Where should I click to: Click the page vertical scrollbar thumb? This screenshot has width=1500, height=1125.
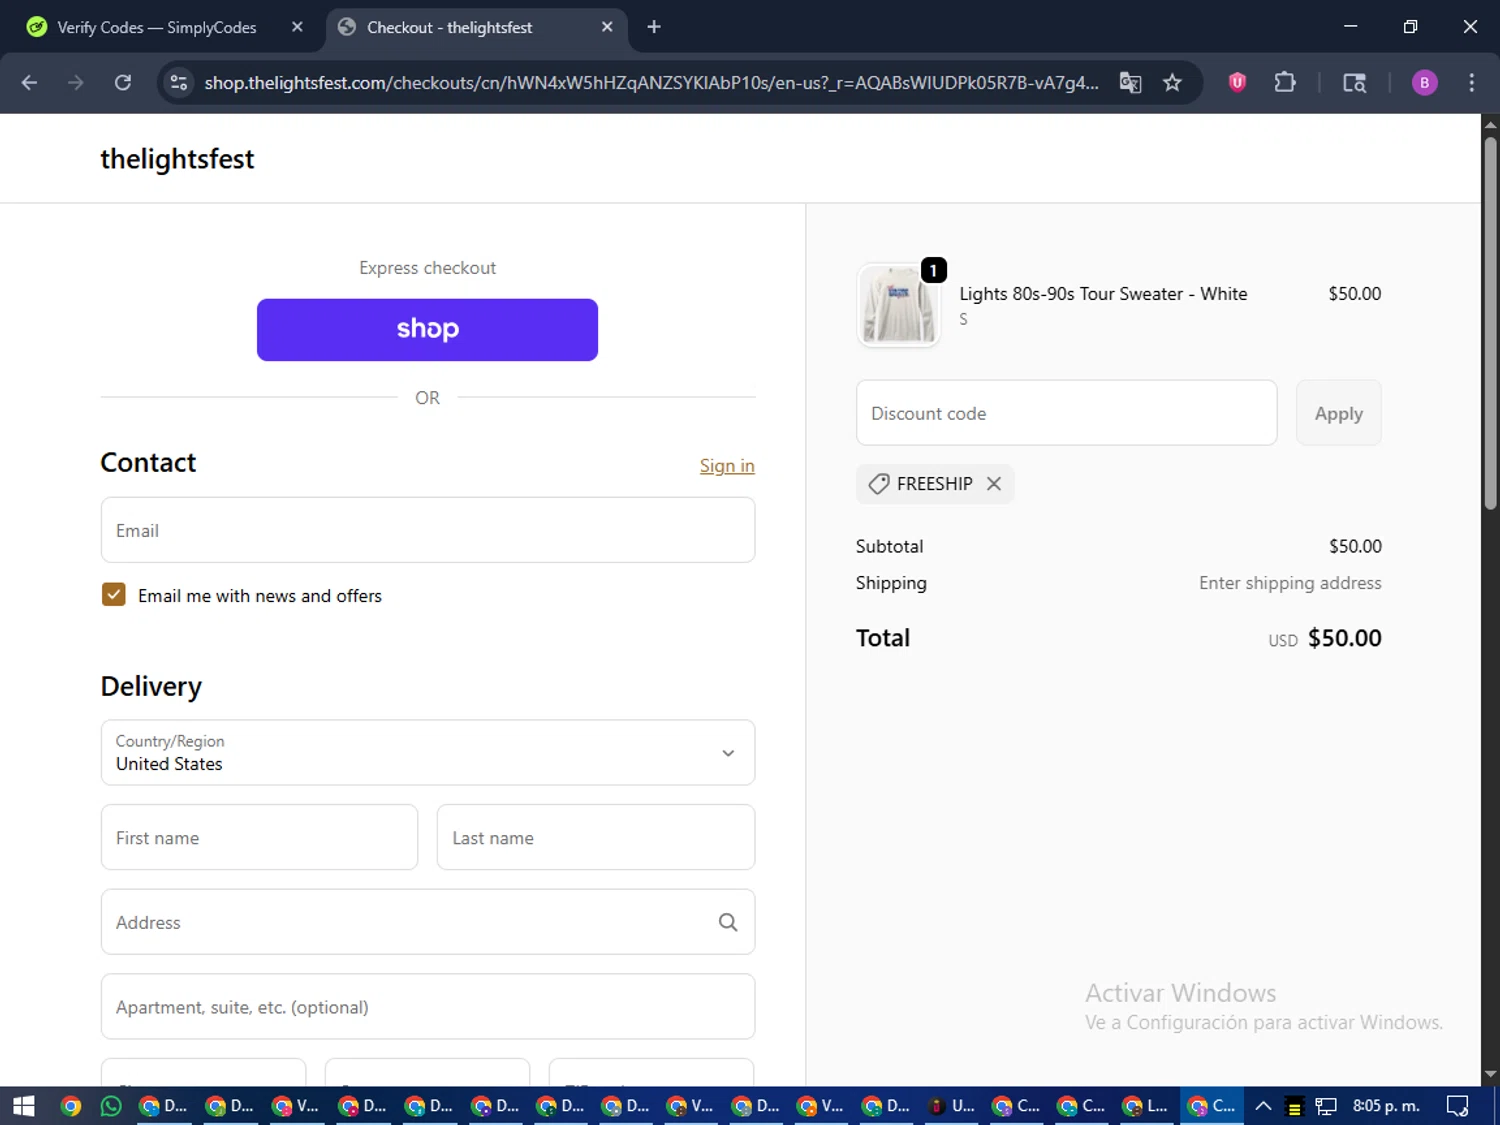(x=1490, y=323)
